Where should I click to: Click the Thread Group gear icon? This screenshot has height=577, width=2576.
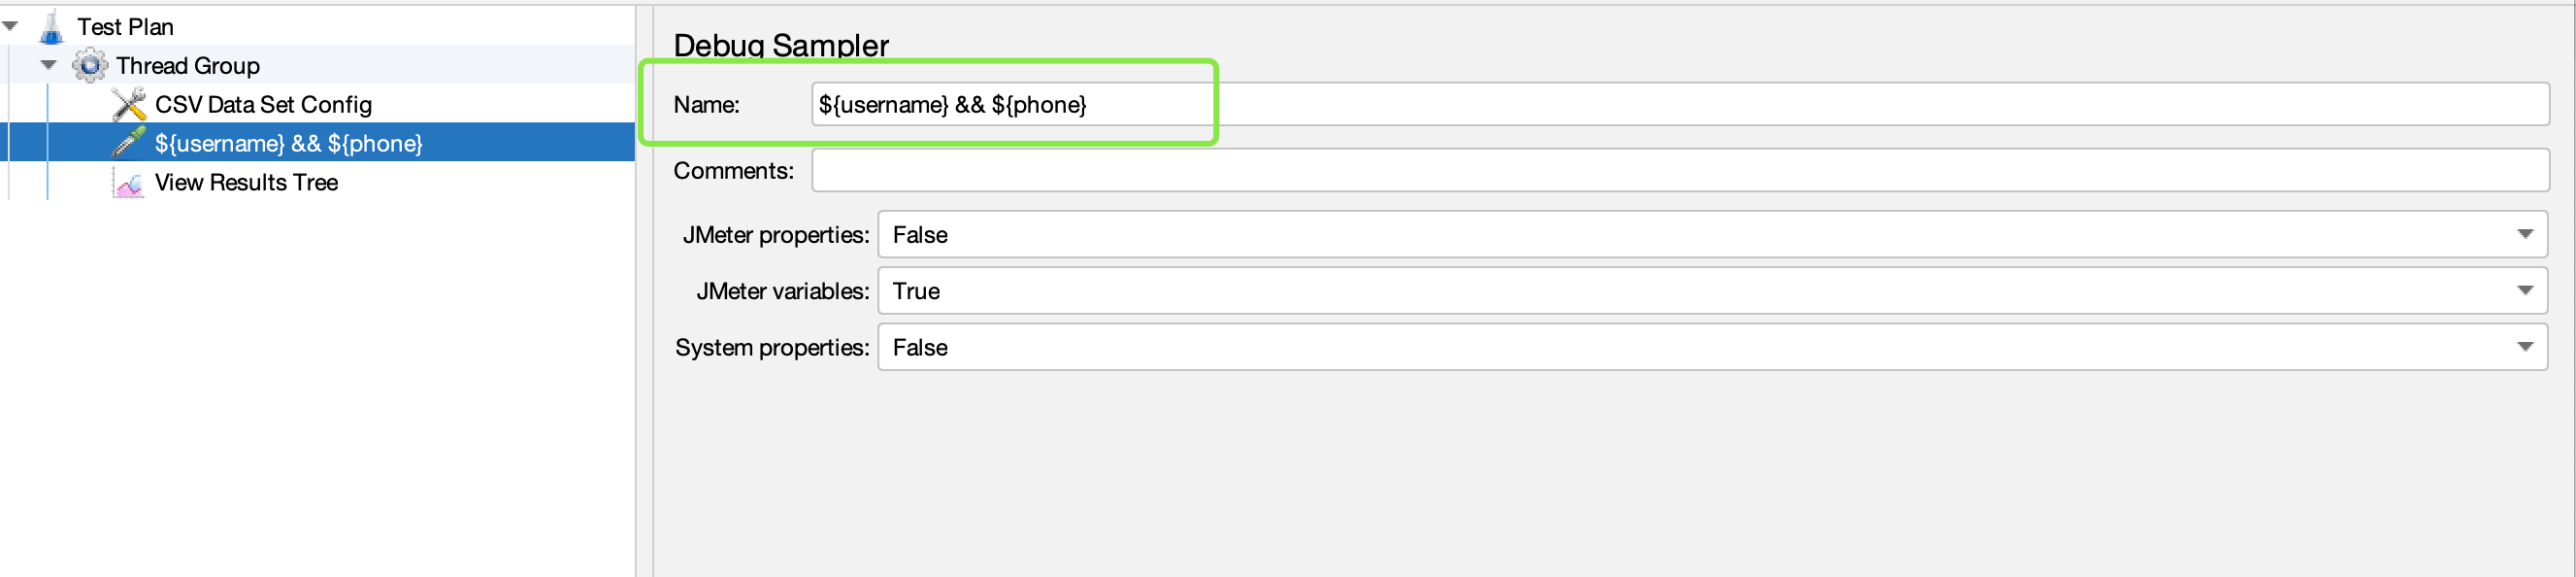pos(90,66)
